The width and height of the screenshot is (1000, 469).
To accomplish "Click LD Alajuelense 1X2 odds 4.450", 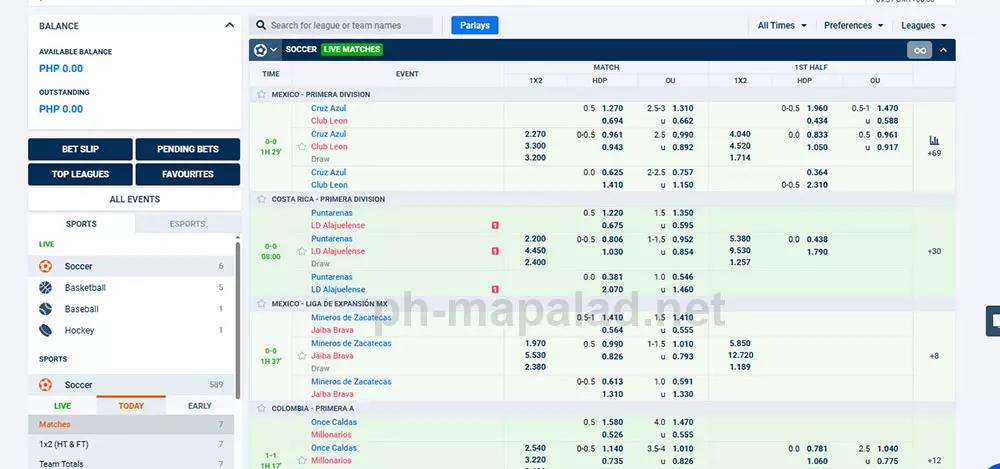I will point(535,251).
